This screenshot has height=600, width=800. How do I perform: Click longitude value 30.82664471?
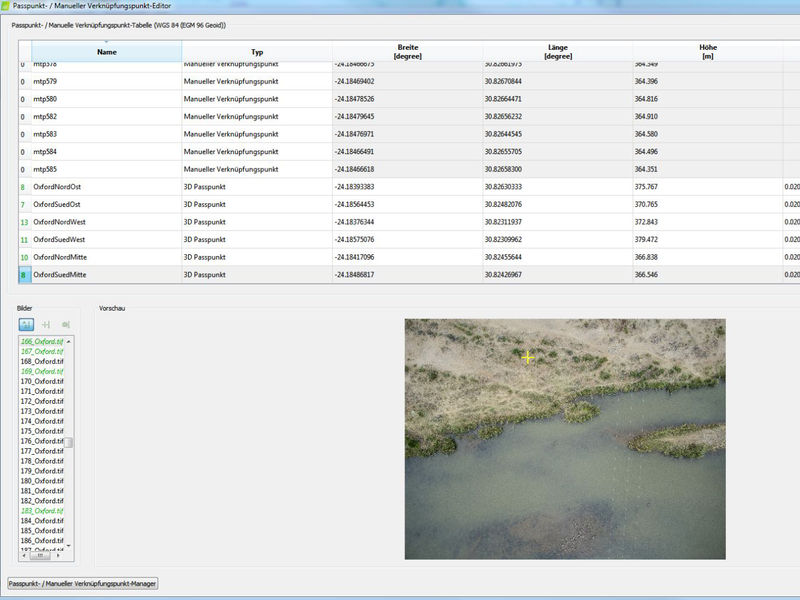(x=503, y=99)
